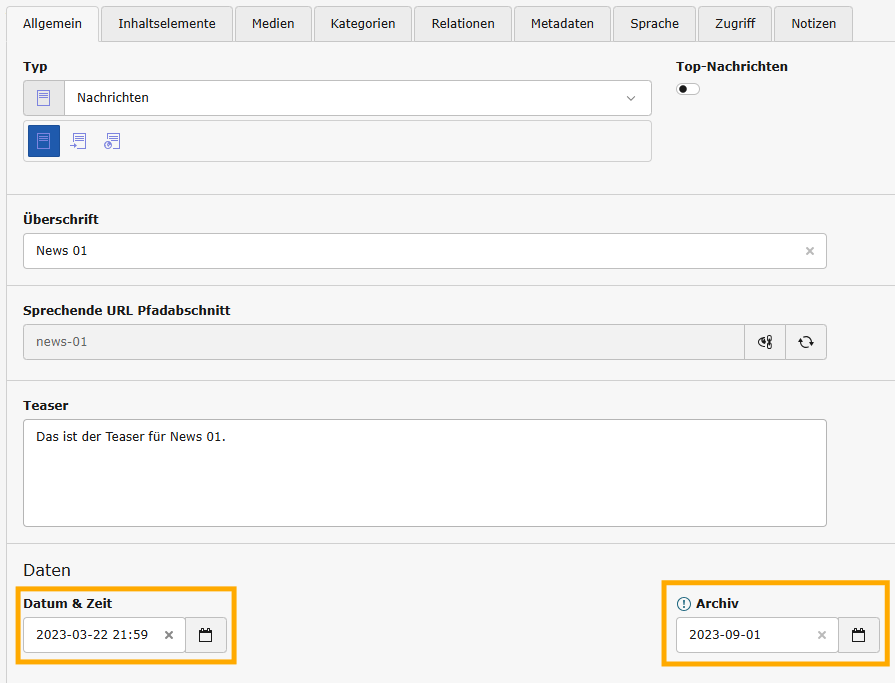
Task: Clear the Archiv date value
Action: coord(822,635)
